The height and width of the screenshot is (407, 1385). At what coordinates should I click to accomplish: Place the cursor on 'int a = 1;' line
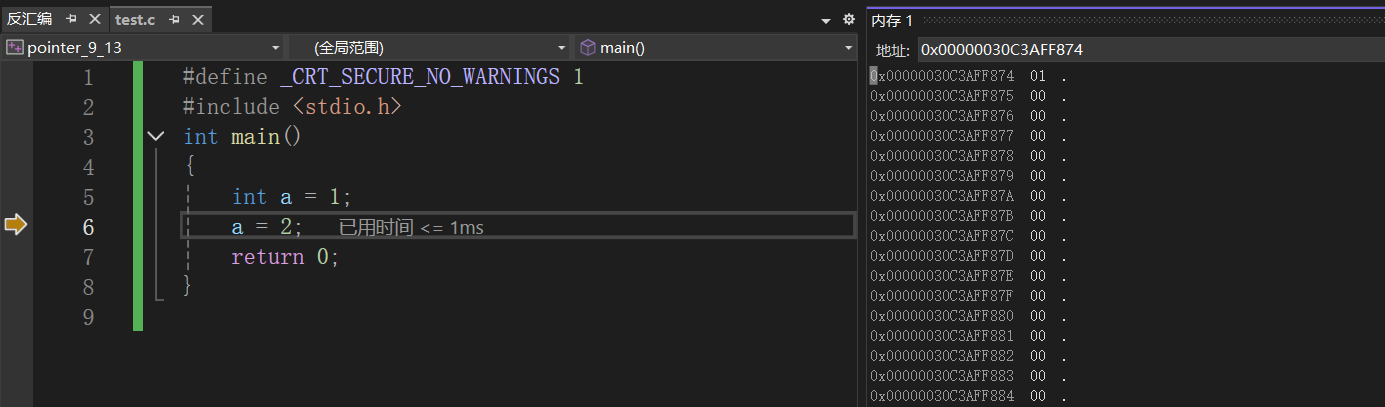[292, 197]
